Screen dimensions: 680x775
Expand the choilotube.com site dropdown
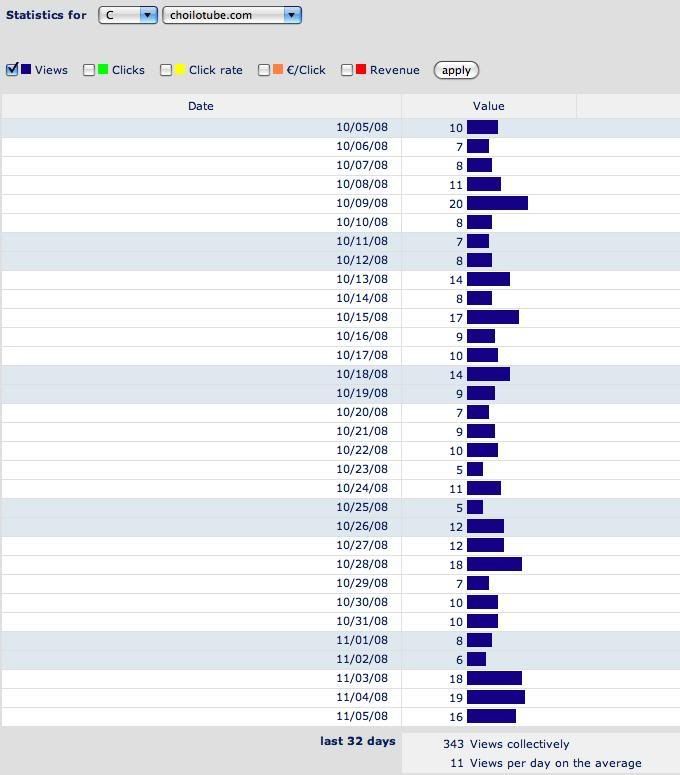[232, 15]
